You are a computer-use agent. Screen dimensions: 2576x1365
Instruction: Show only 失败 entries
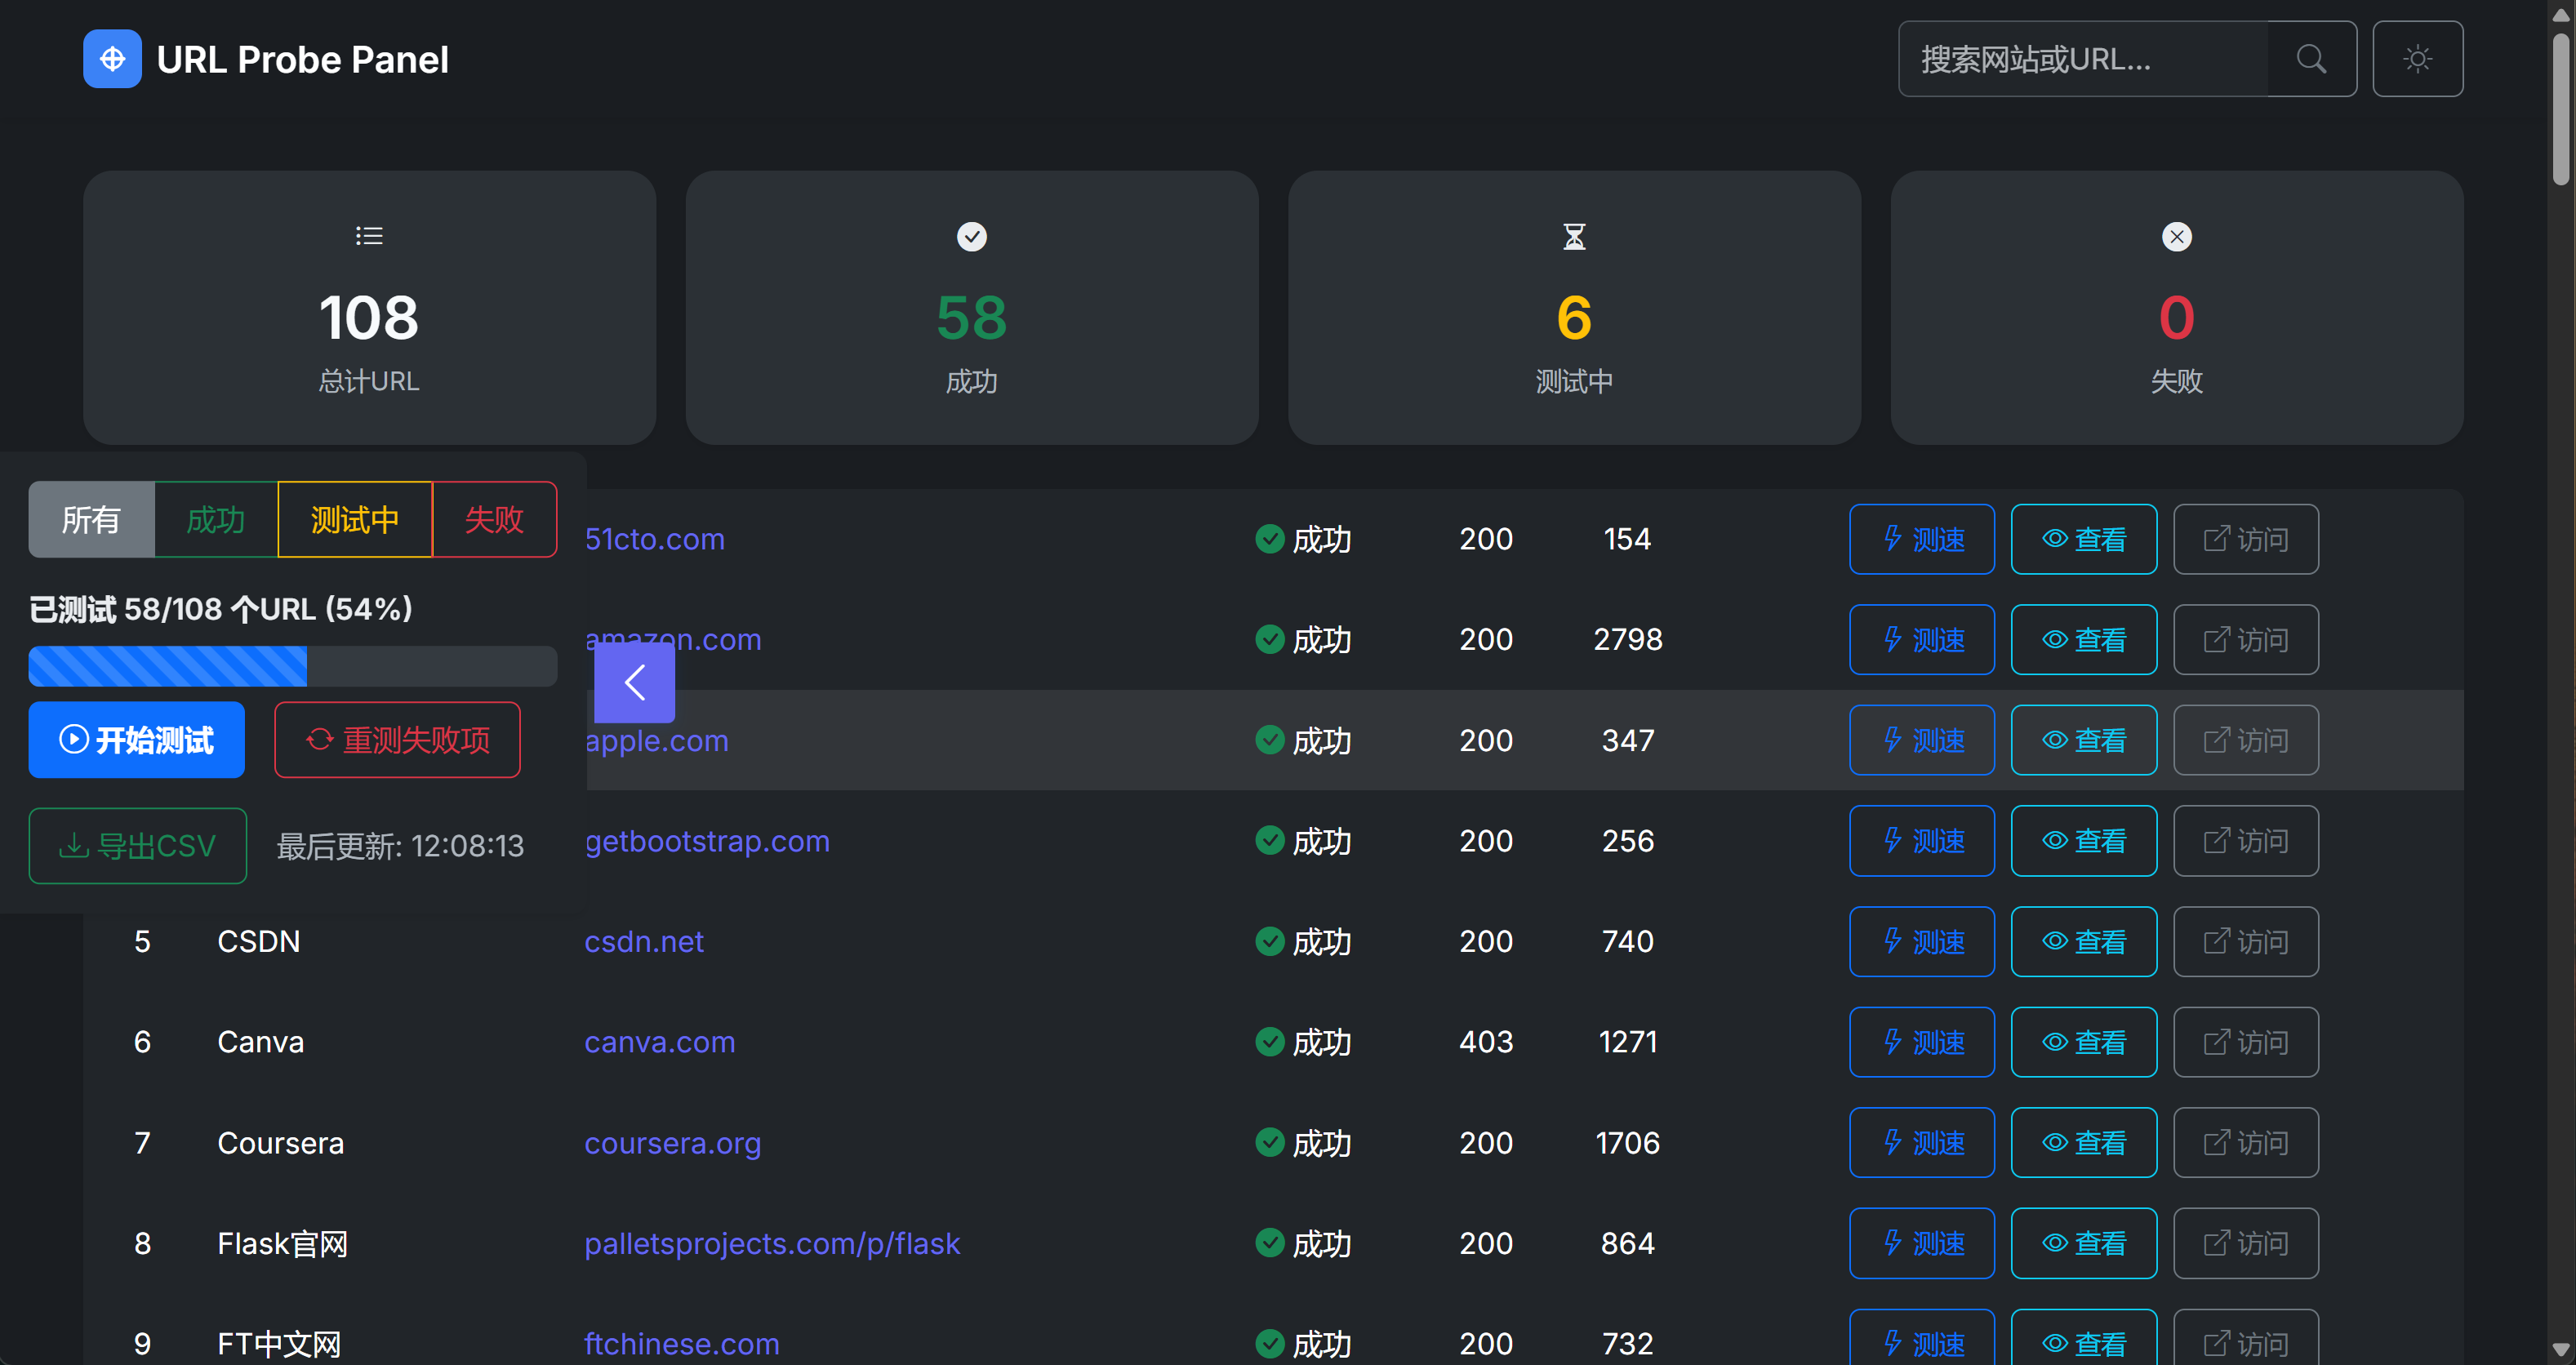[x=494, y=519]
